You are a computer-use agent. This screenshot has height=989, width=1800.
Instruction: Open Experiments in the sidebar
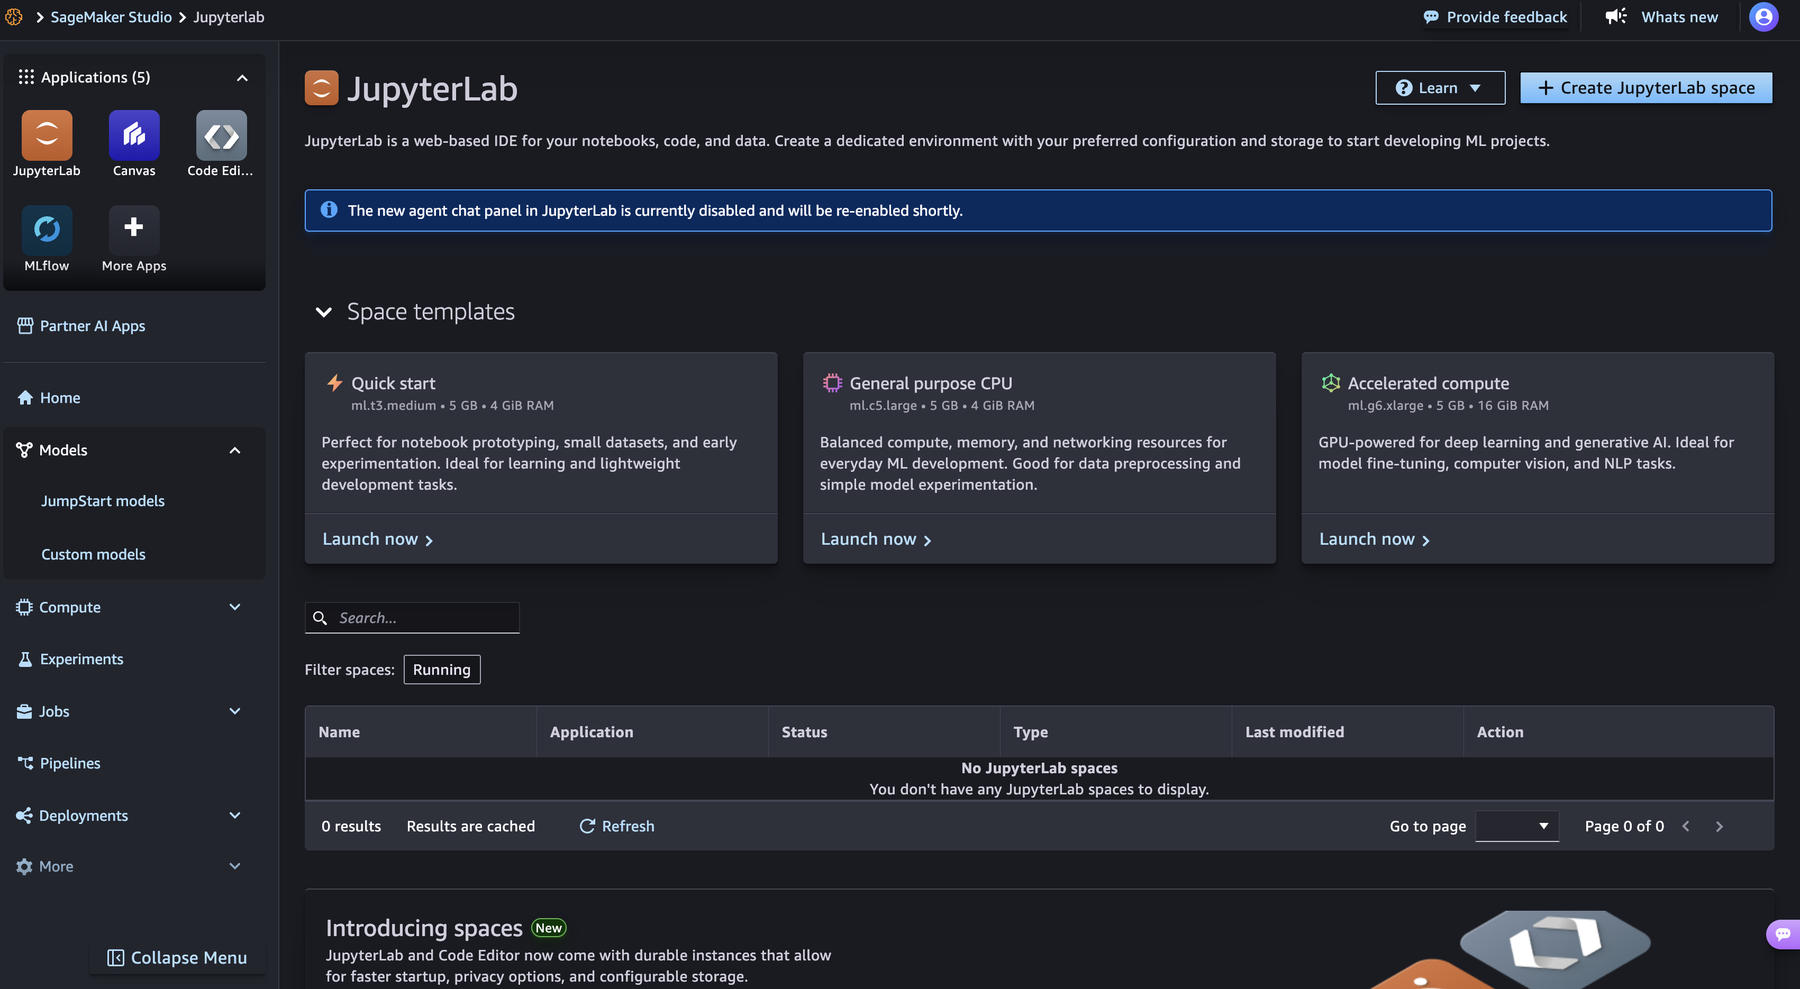click(70, 659)
